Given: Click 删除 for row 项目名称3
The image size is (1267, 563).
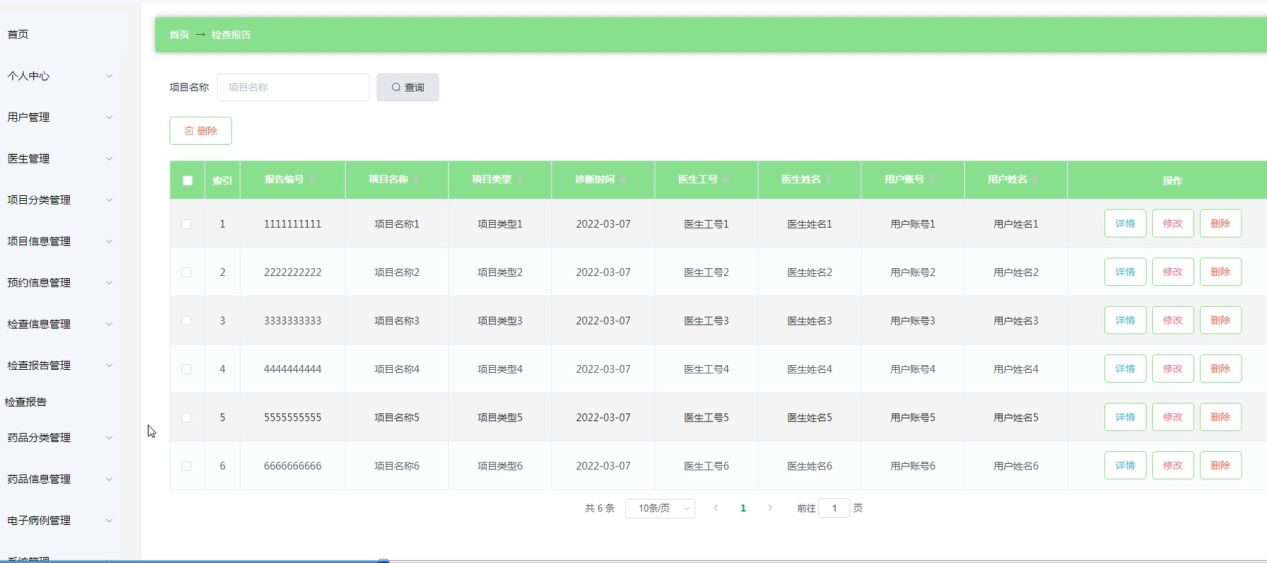Looking at the screenshot, I should pyautogui.click(x=1220, y=320).
